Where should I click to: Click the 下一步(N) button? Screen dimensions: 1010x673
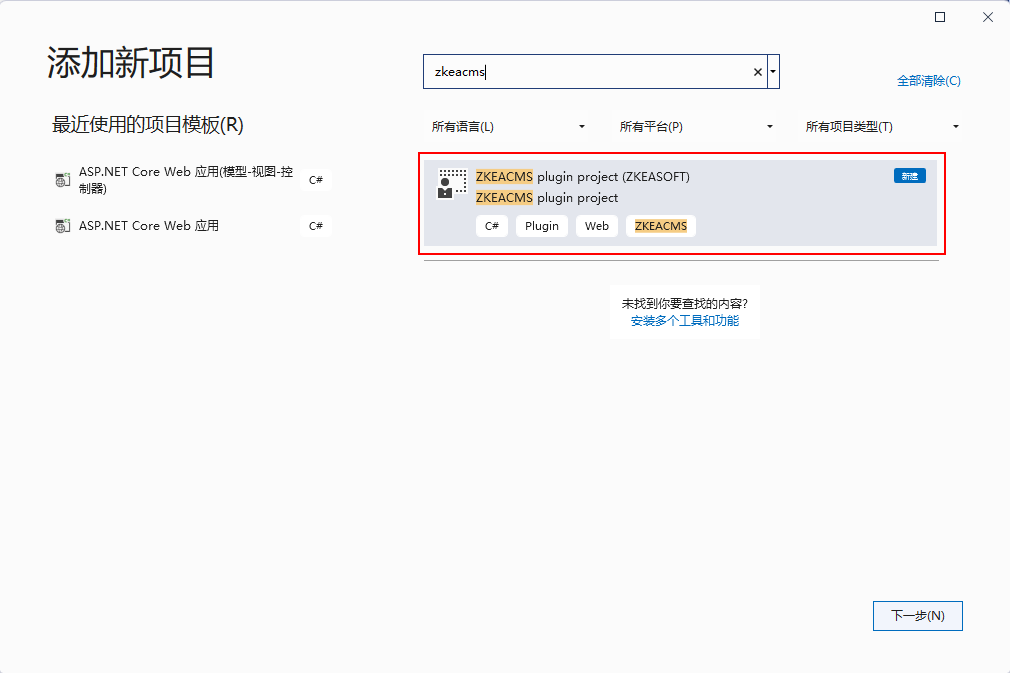[917, 616]
